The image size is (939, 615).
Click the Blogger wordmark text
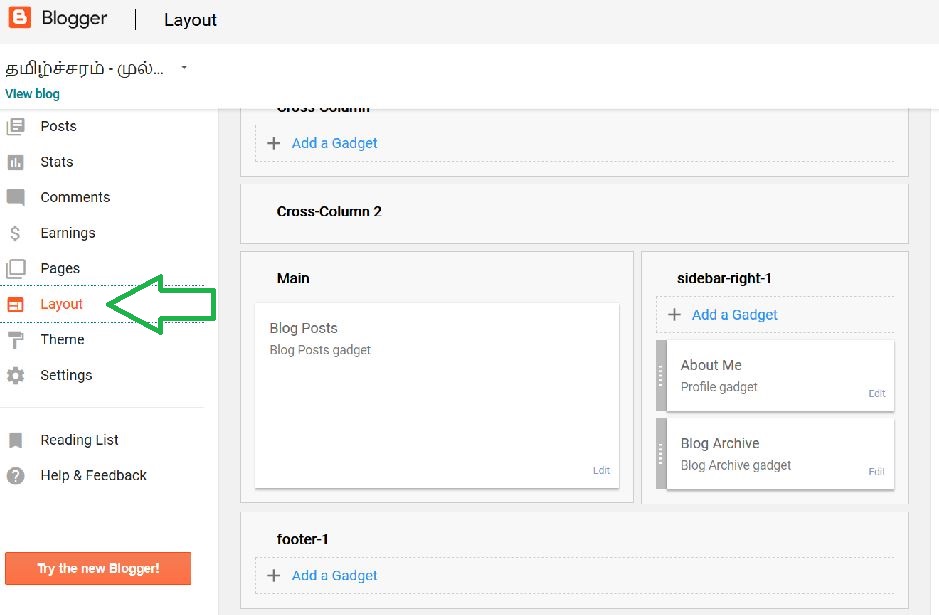74,18
